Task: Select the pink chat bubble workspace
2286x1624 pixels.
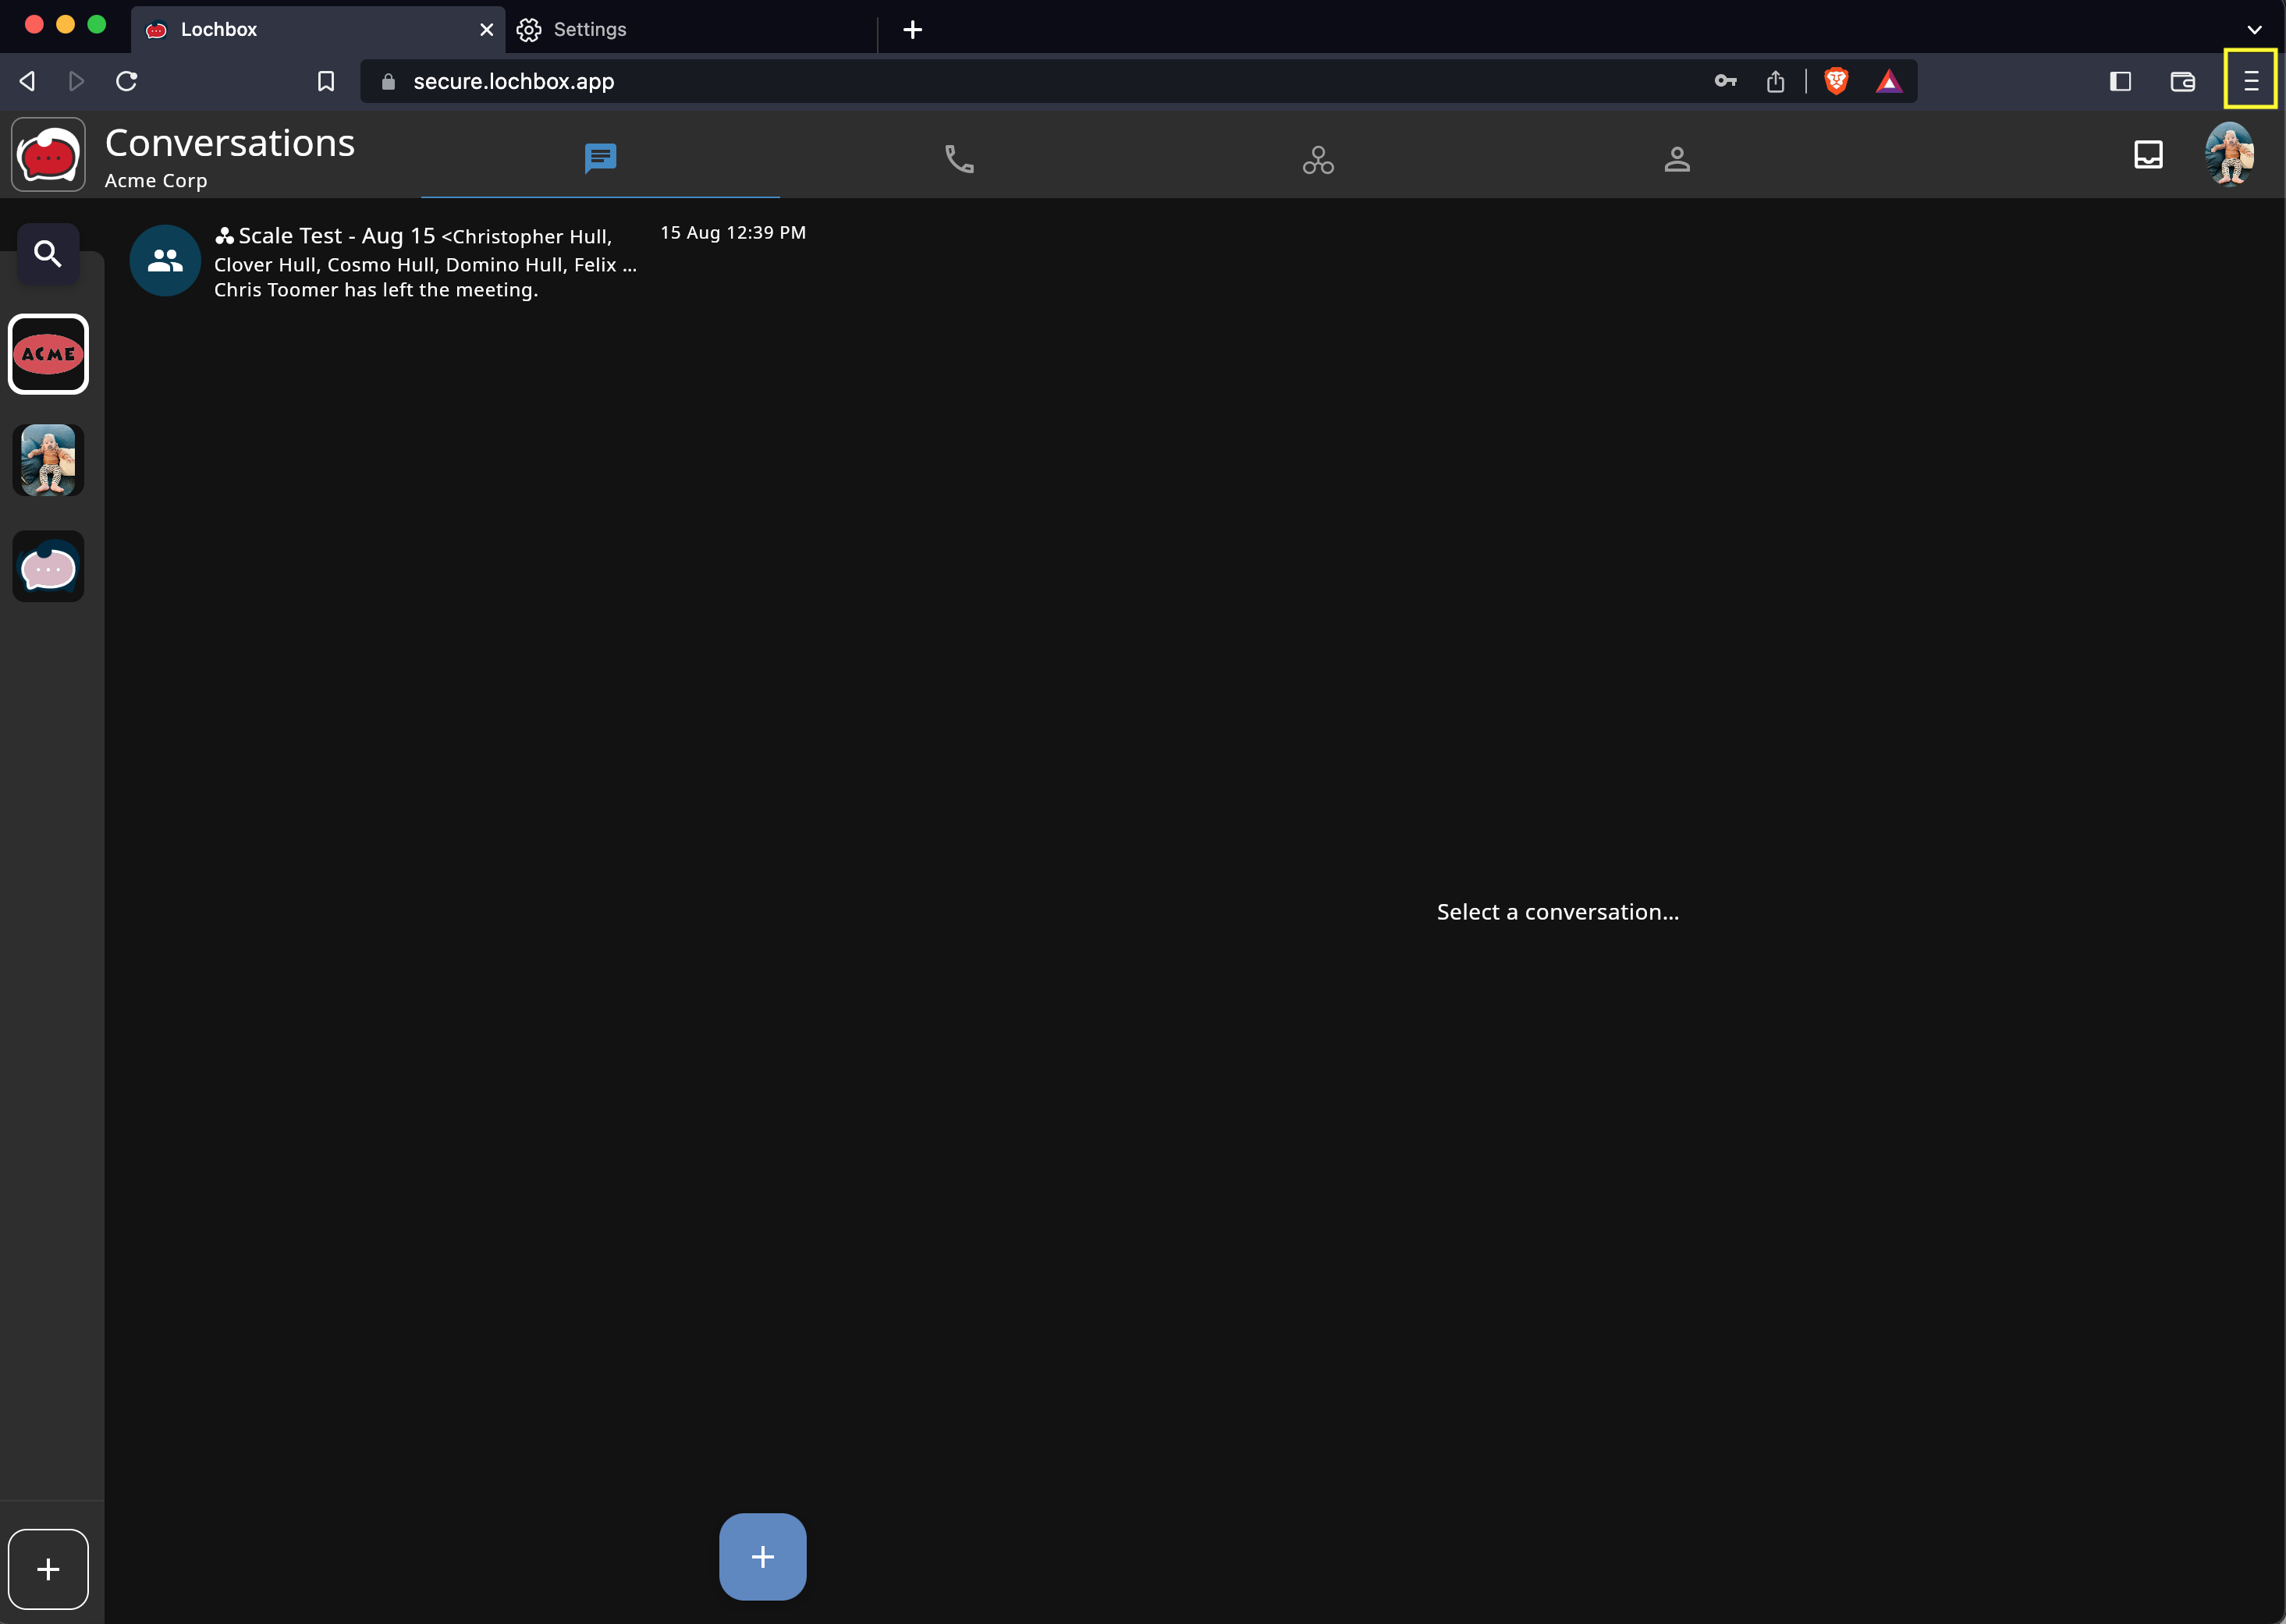Action: tap(48, 567)
